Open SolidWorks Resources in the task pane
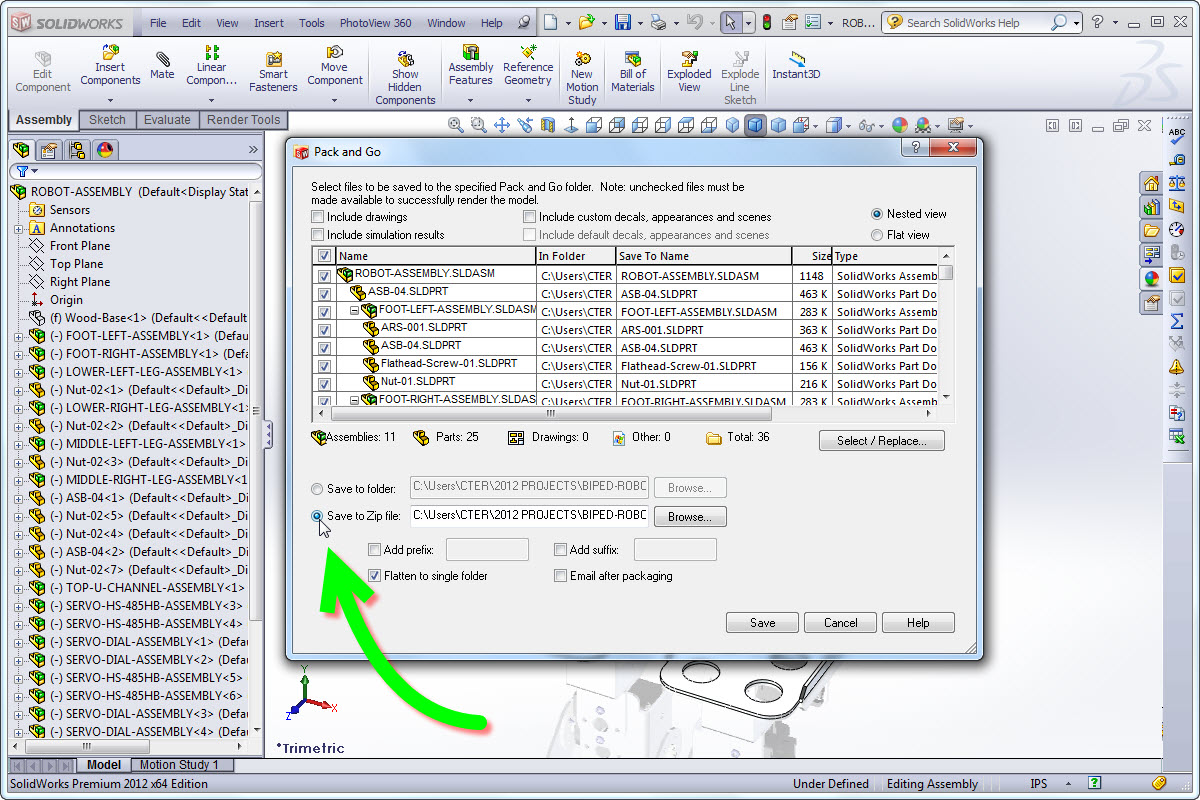The height and width of the screenshot is (800, 1200). (x=1151, y=183)
